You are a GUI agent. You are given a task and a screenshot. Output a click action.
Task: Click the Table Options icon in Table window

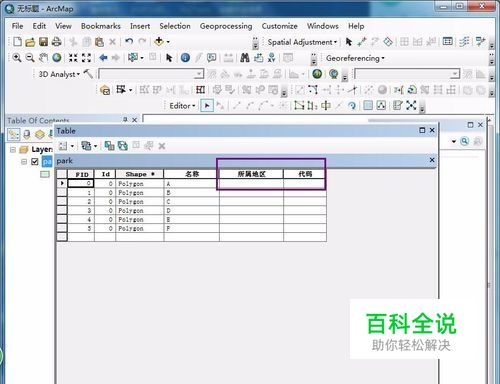[x=63, y=146]
